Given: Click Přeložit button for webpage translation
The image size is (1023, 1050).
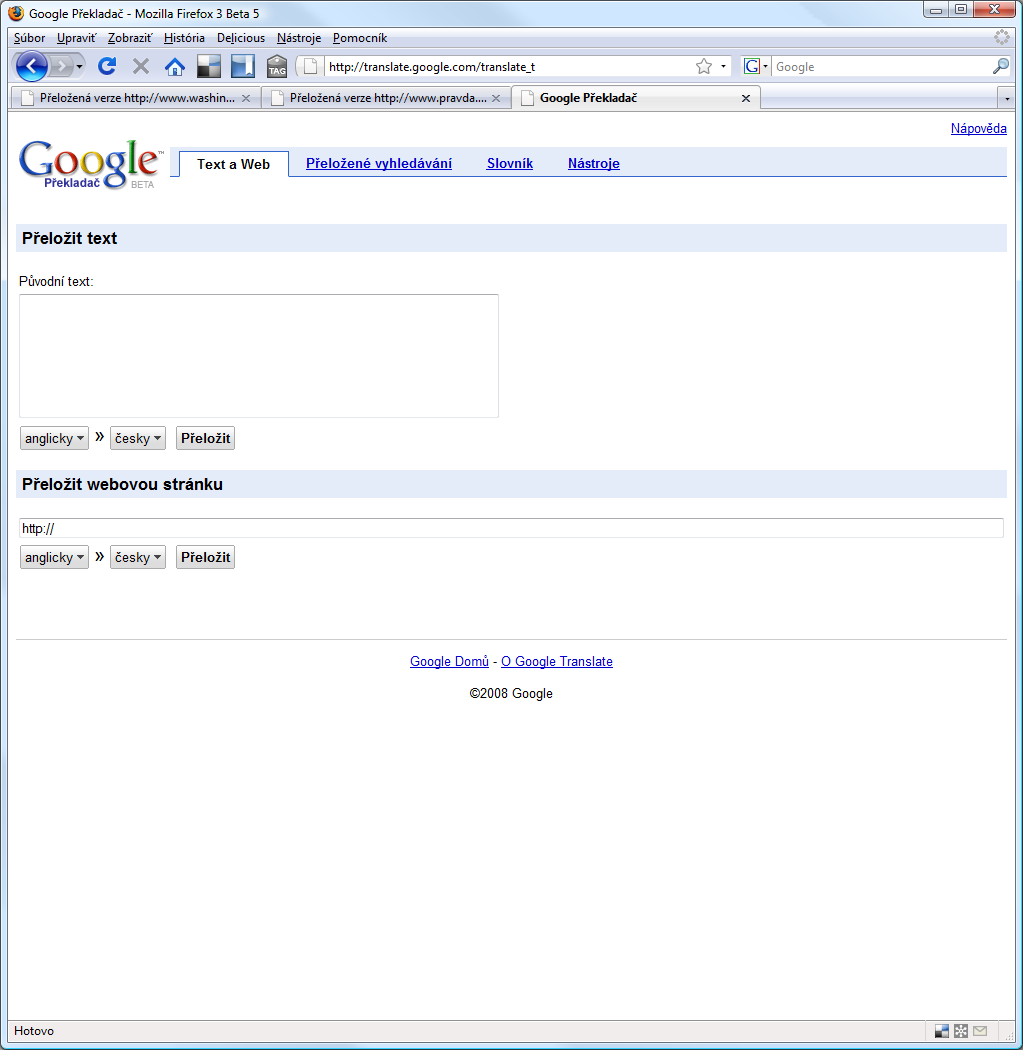Looking at the screenshot, I should click(206, 557).
